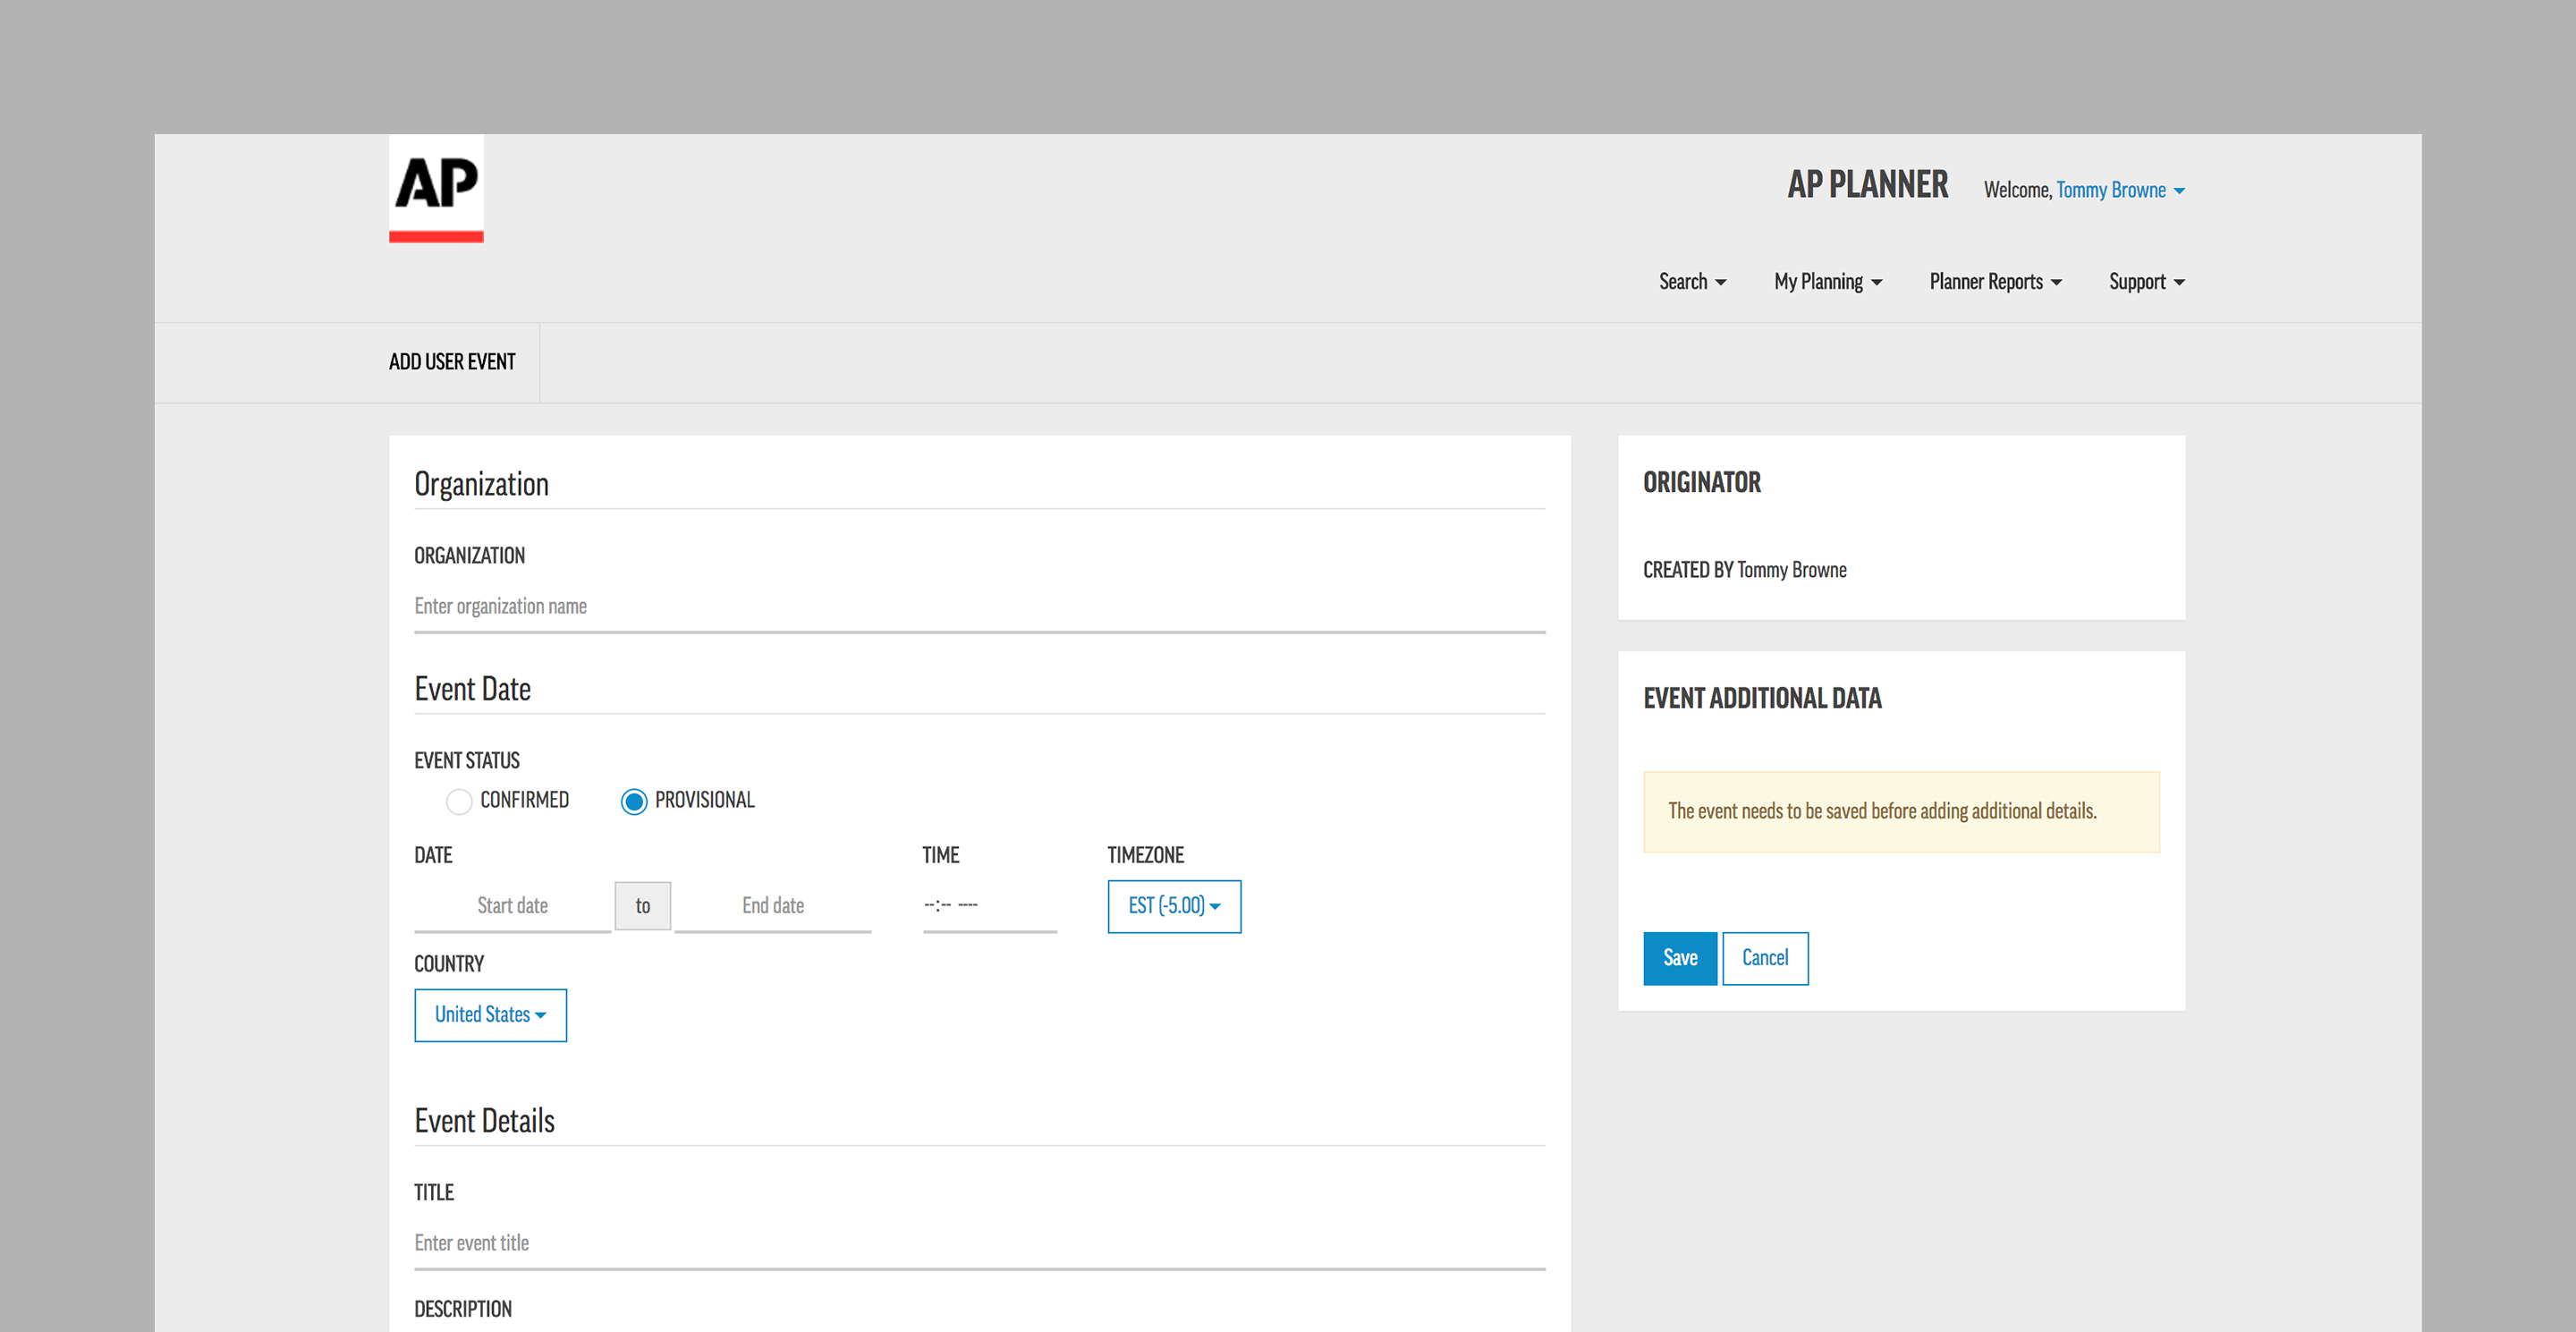2576x1332 pixels.
Task: Click the Organization section heading
Action: point(481,484)
